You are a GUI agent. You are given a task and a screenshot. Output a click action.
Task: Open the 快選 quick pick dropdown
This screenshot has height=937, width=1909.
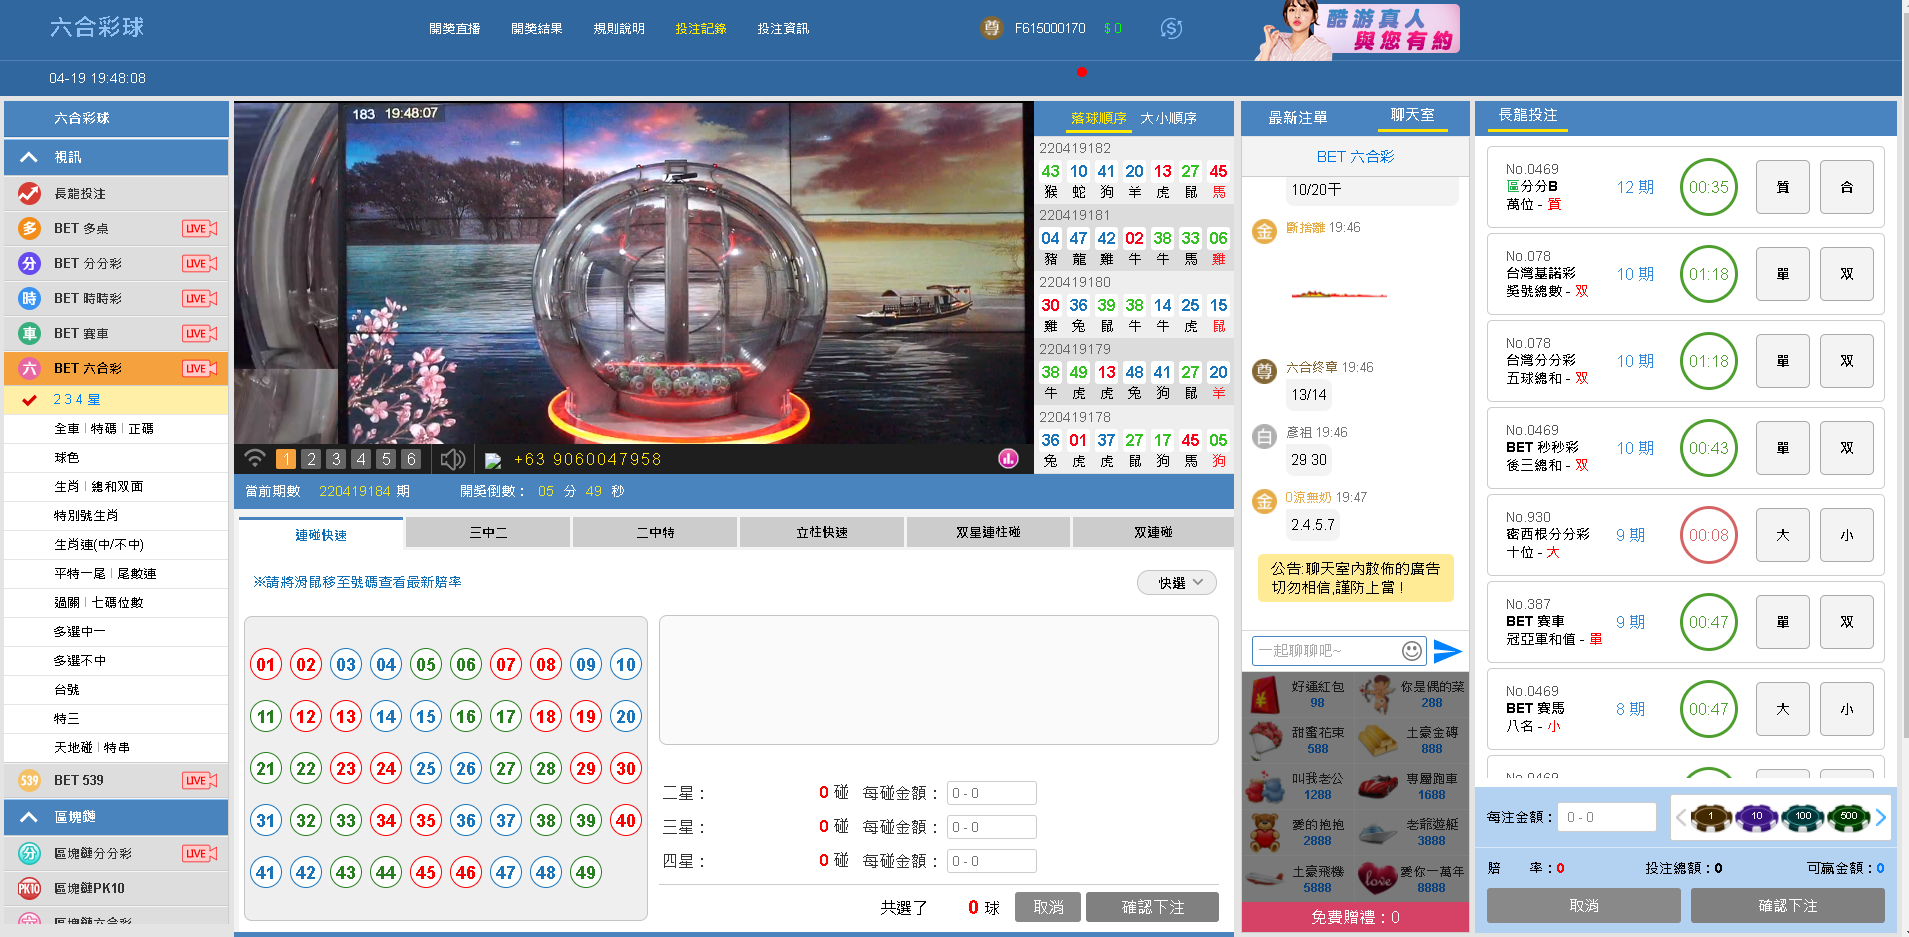(1177, 583)
